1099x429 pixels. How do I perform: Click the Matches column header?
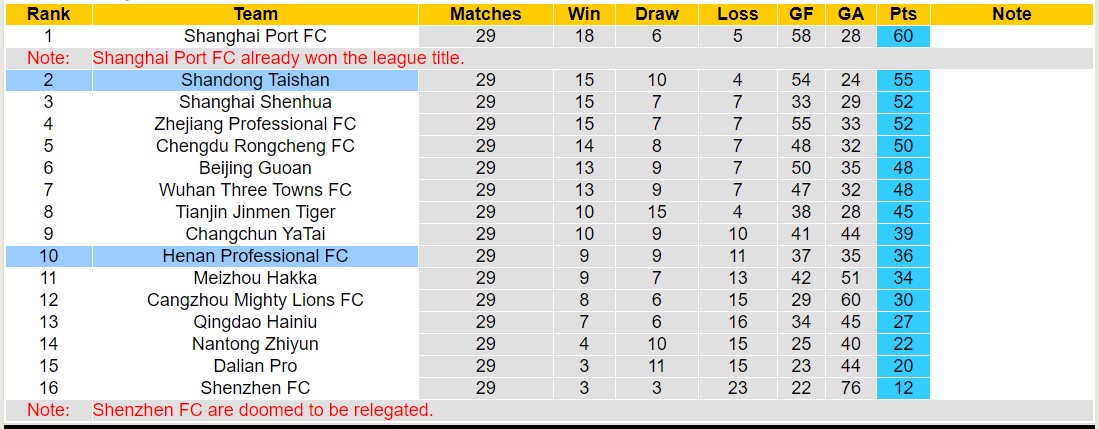pyautogui.click(x=485, y=14)
